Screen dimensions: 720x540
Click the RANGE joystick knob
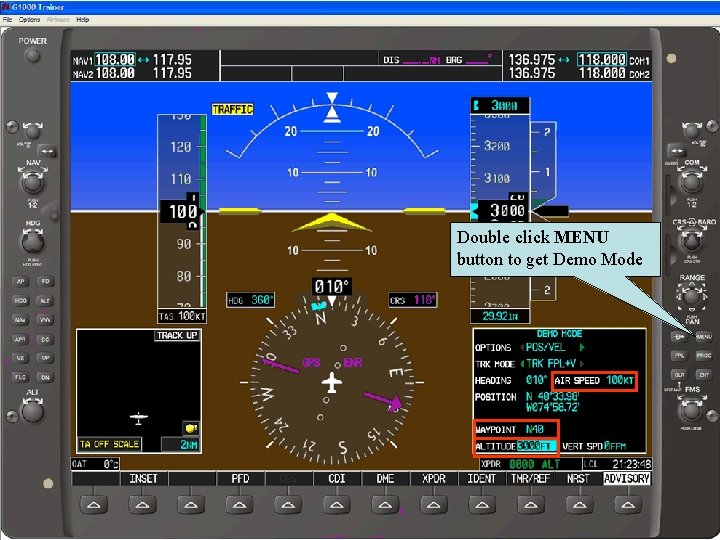692,296
